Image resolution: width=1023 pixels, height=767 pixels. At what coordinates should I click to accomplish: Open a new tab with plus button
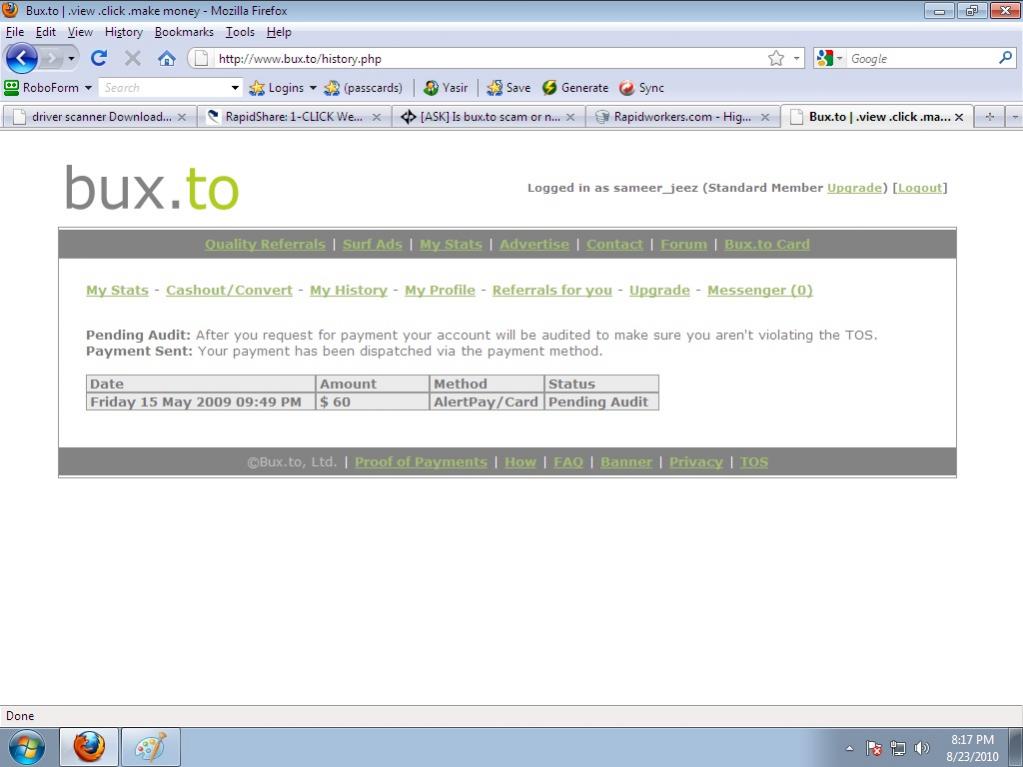click(990, 117)
